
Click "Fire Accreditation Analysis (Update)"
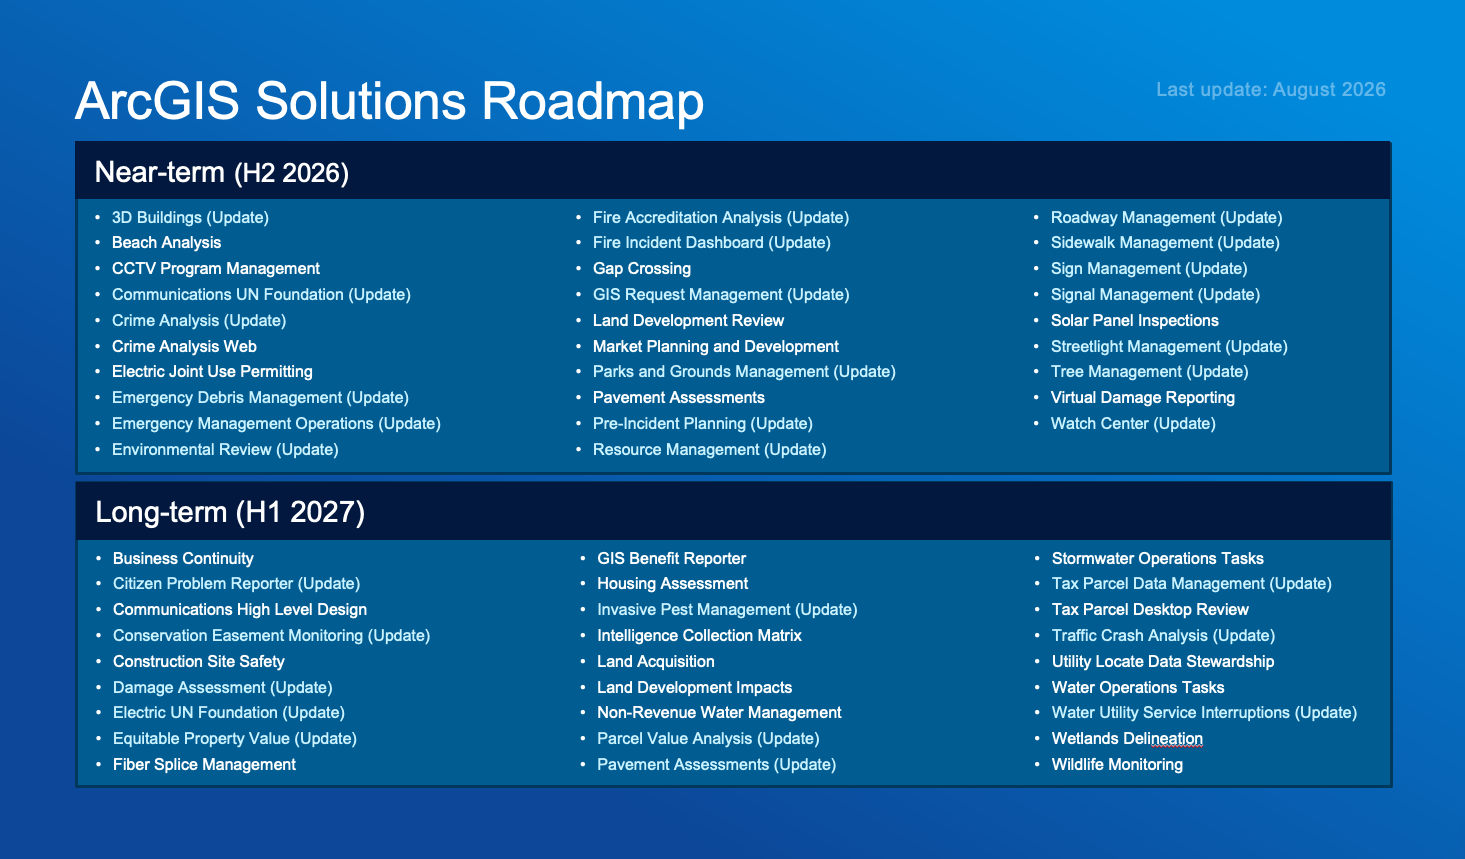721,217
